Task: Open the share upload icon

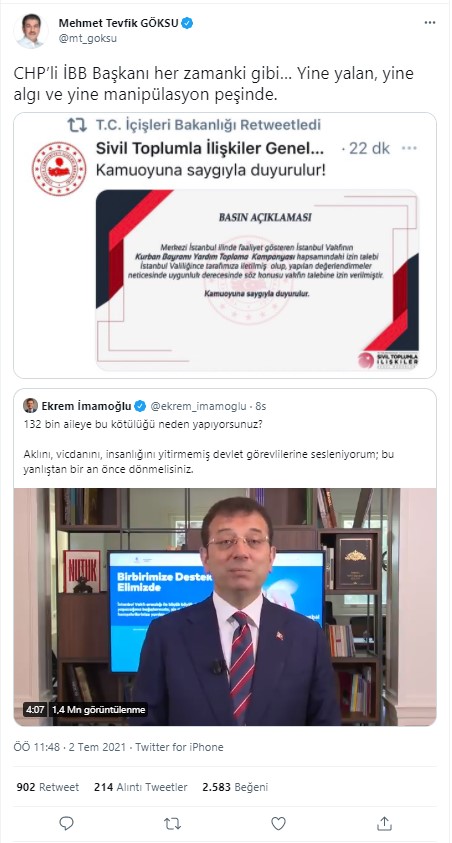Action: point(384,823)
